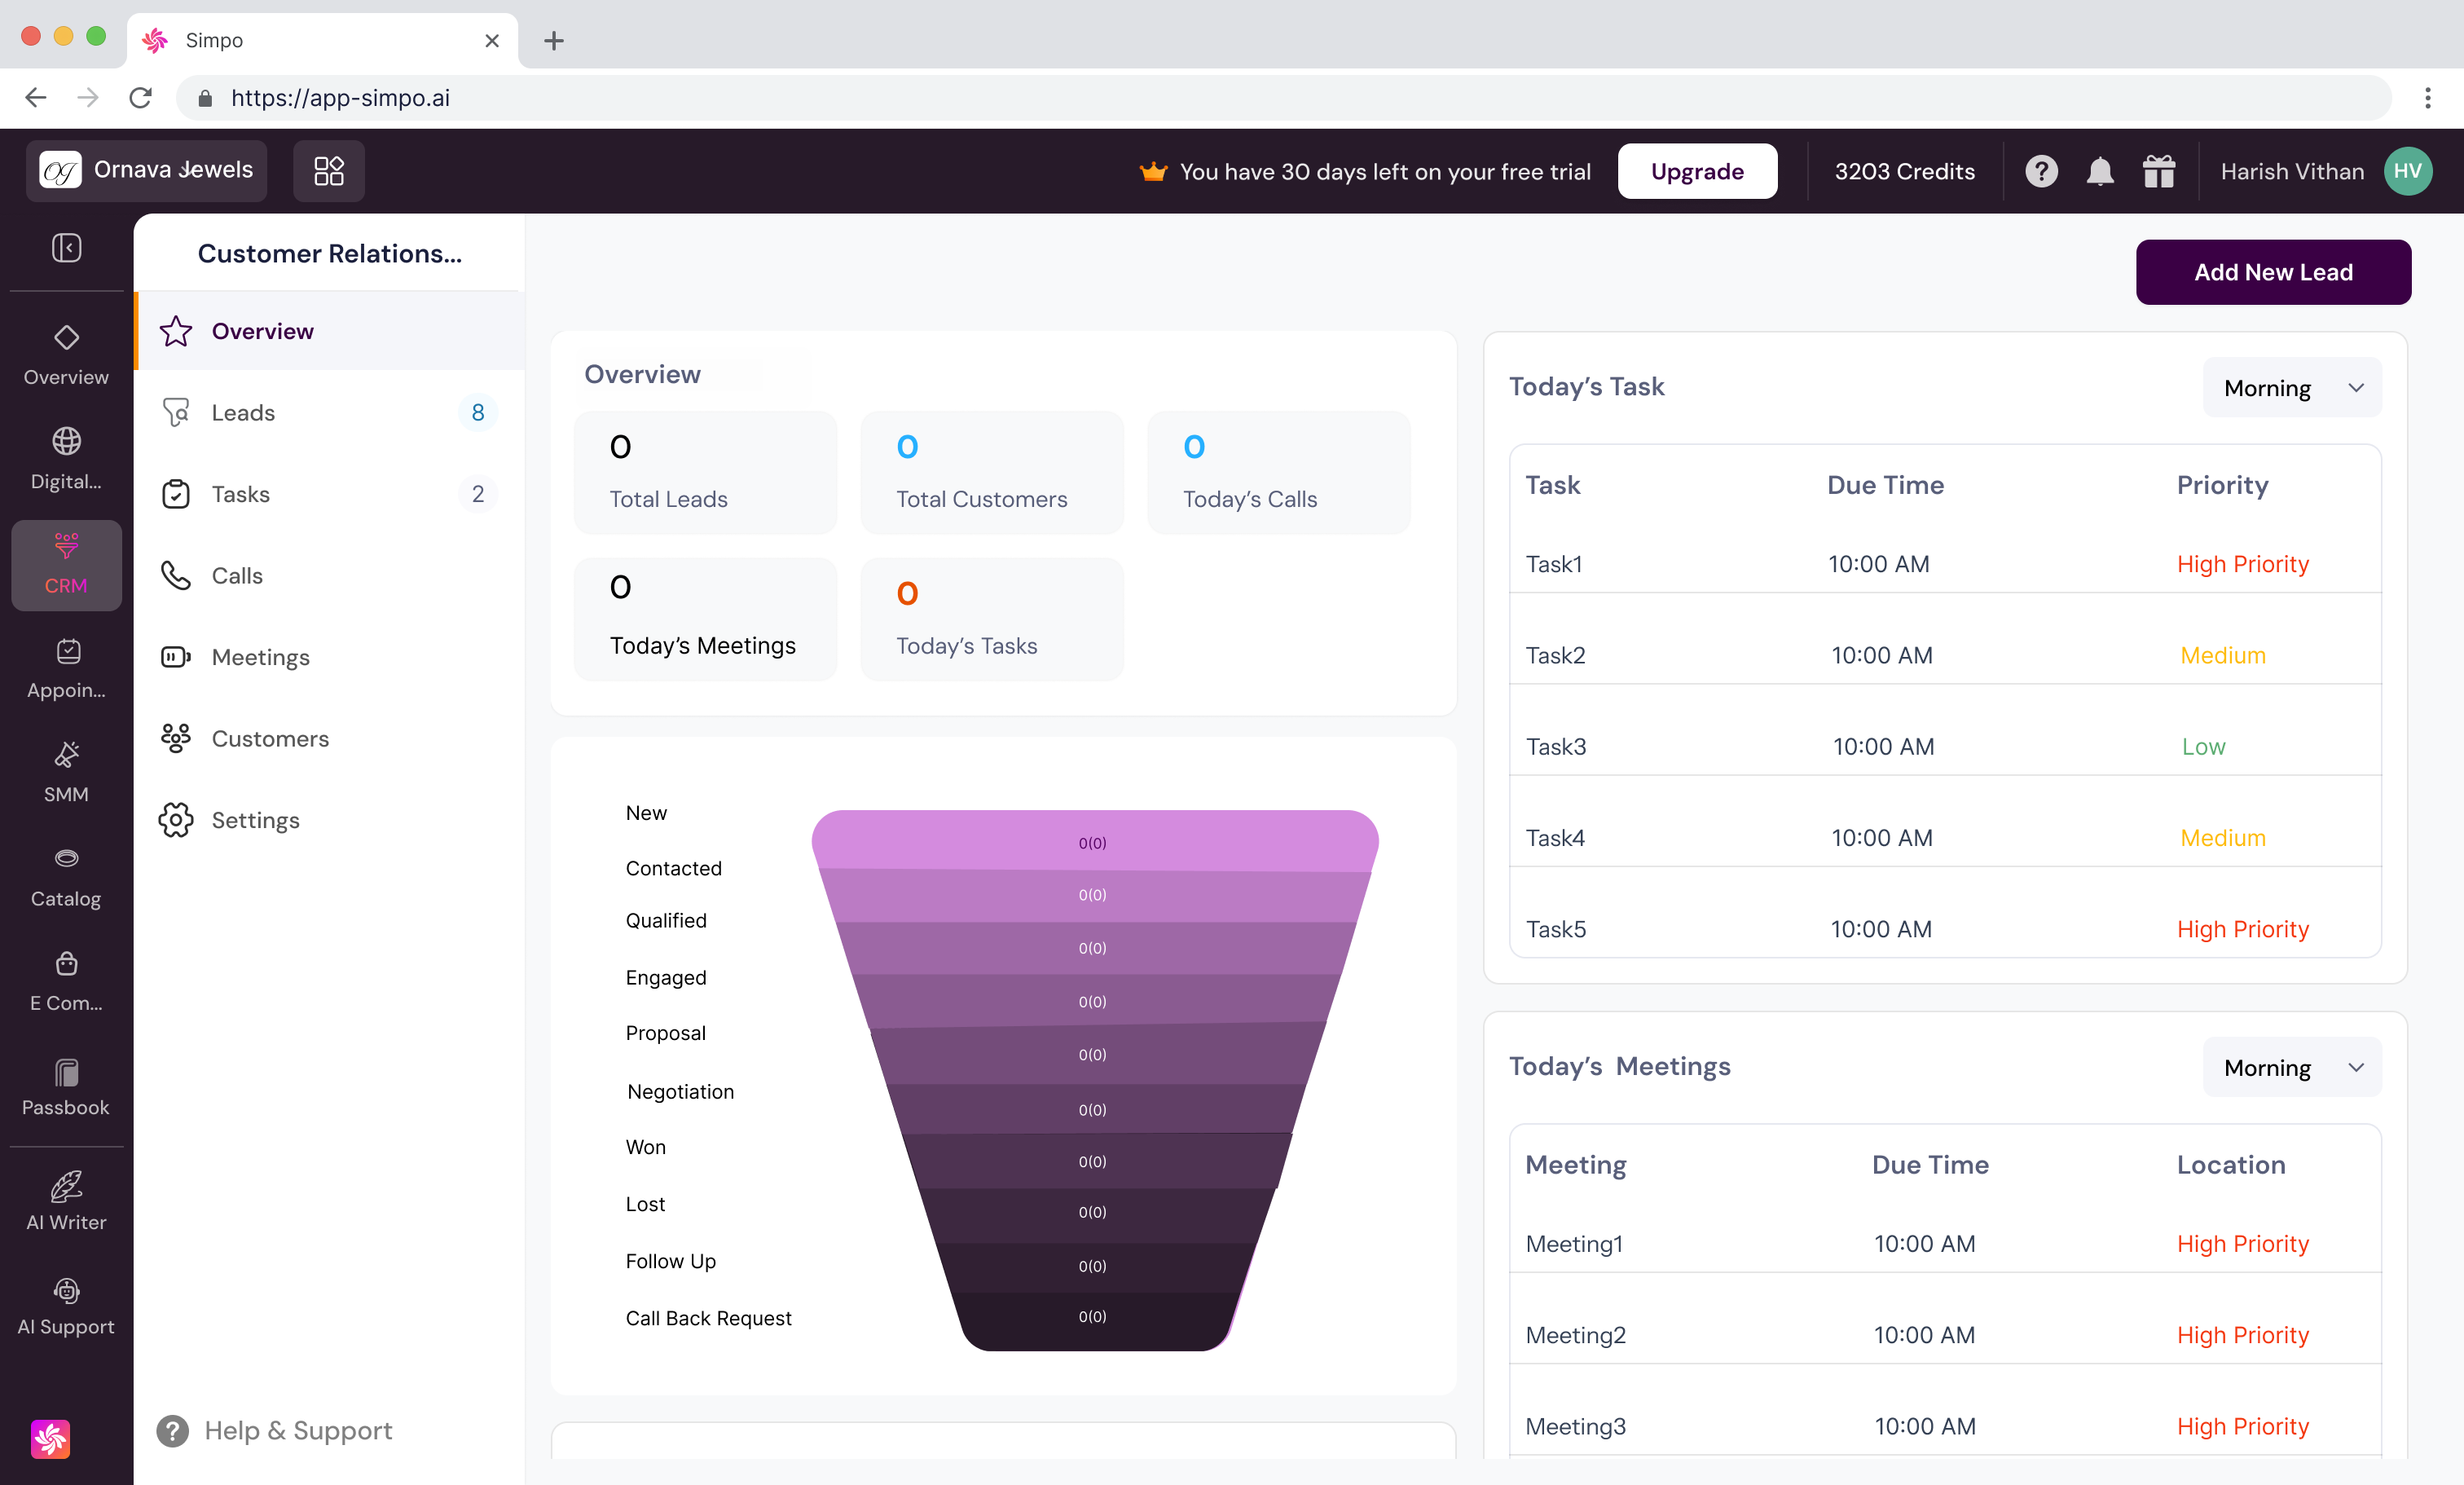Click the Upgrade button
Image resolution: width=2464 pixels, height=1485 pixels.
[x=1696, y=172]
